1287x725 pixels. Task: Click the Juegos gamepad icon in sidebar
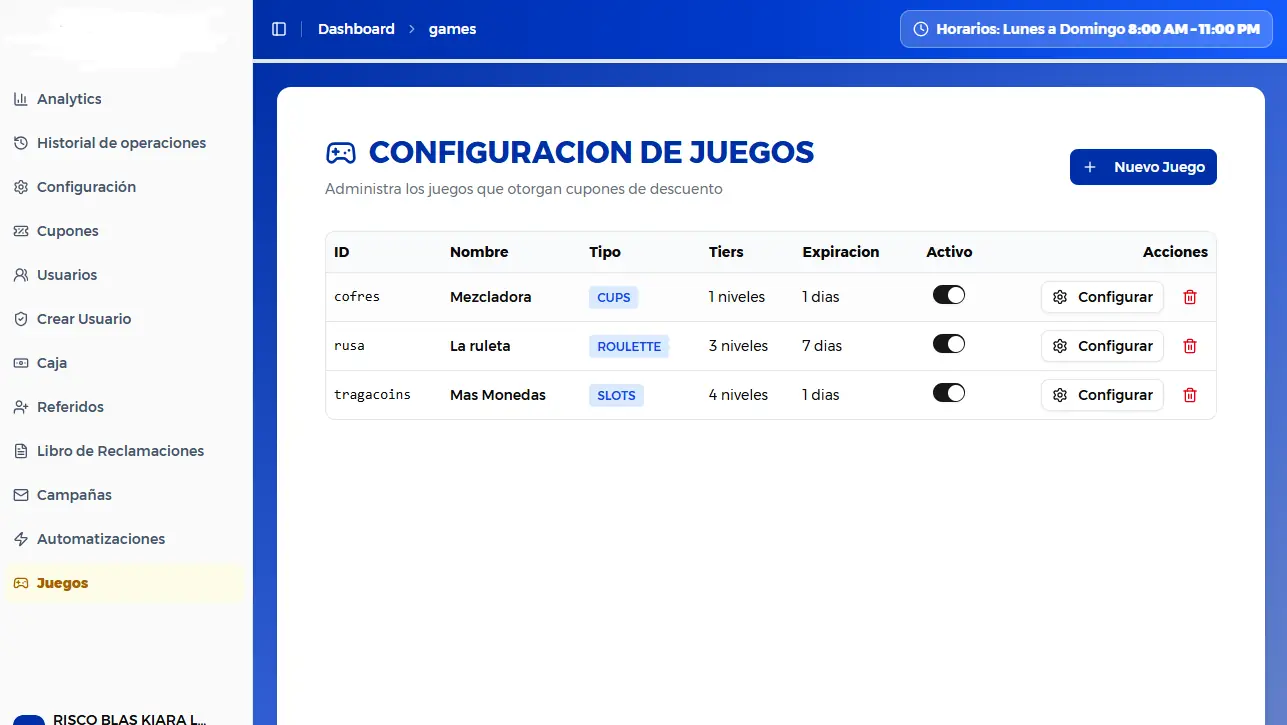pos(20,583)
